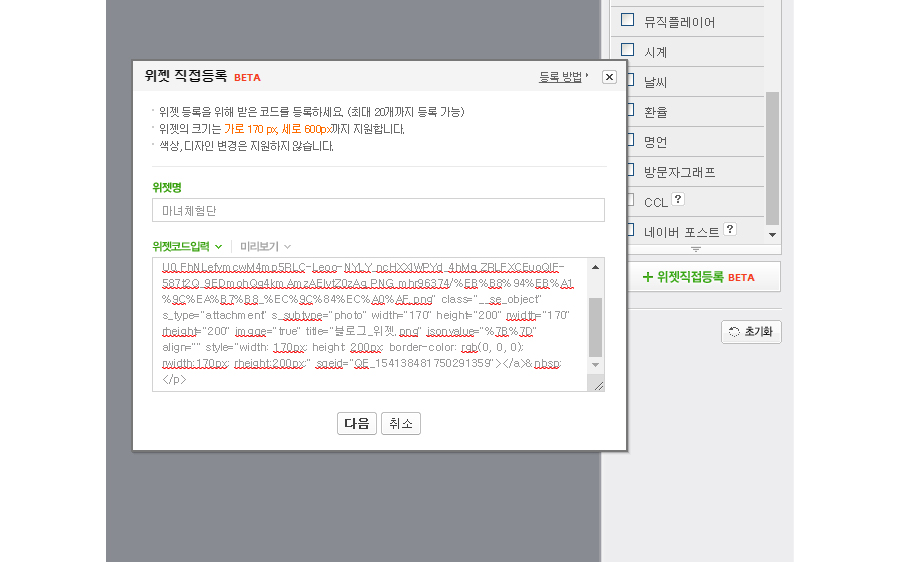Check the 환율 checkbox
The height and width of the screenshot is (562, 900).
point(630,110)
